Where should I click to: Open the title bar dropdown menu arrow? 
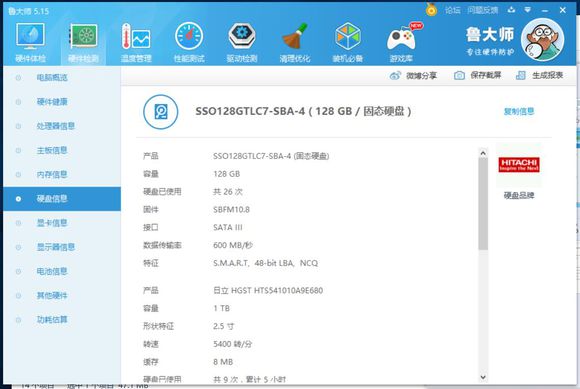point(528,10)
